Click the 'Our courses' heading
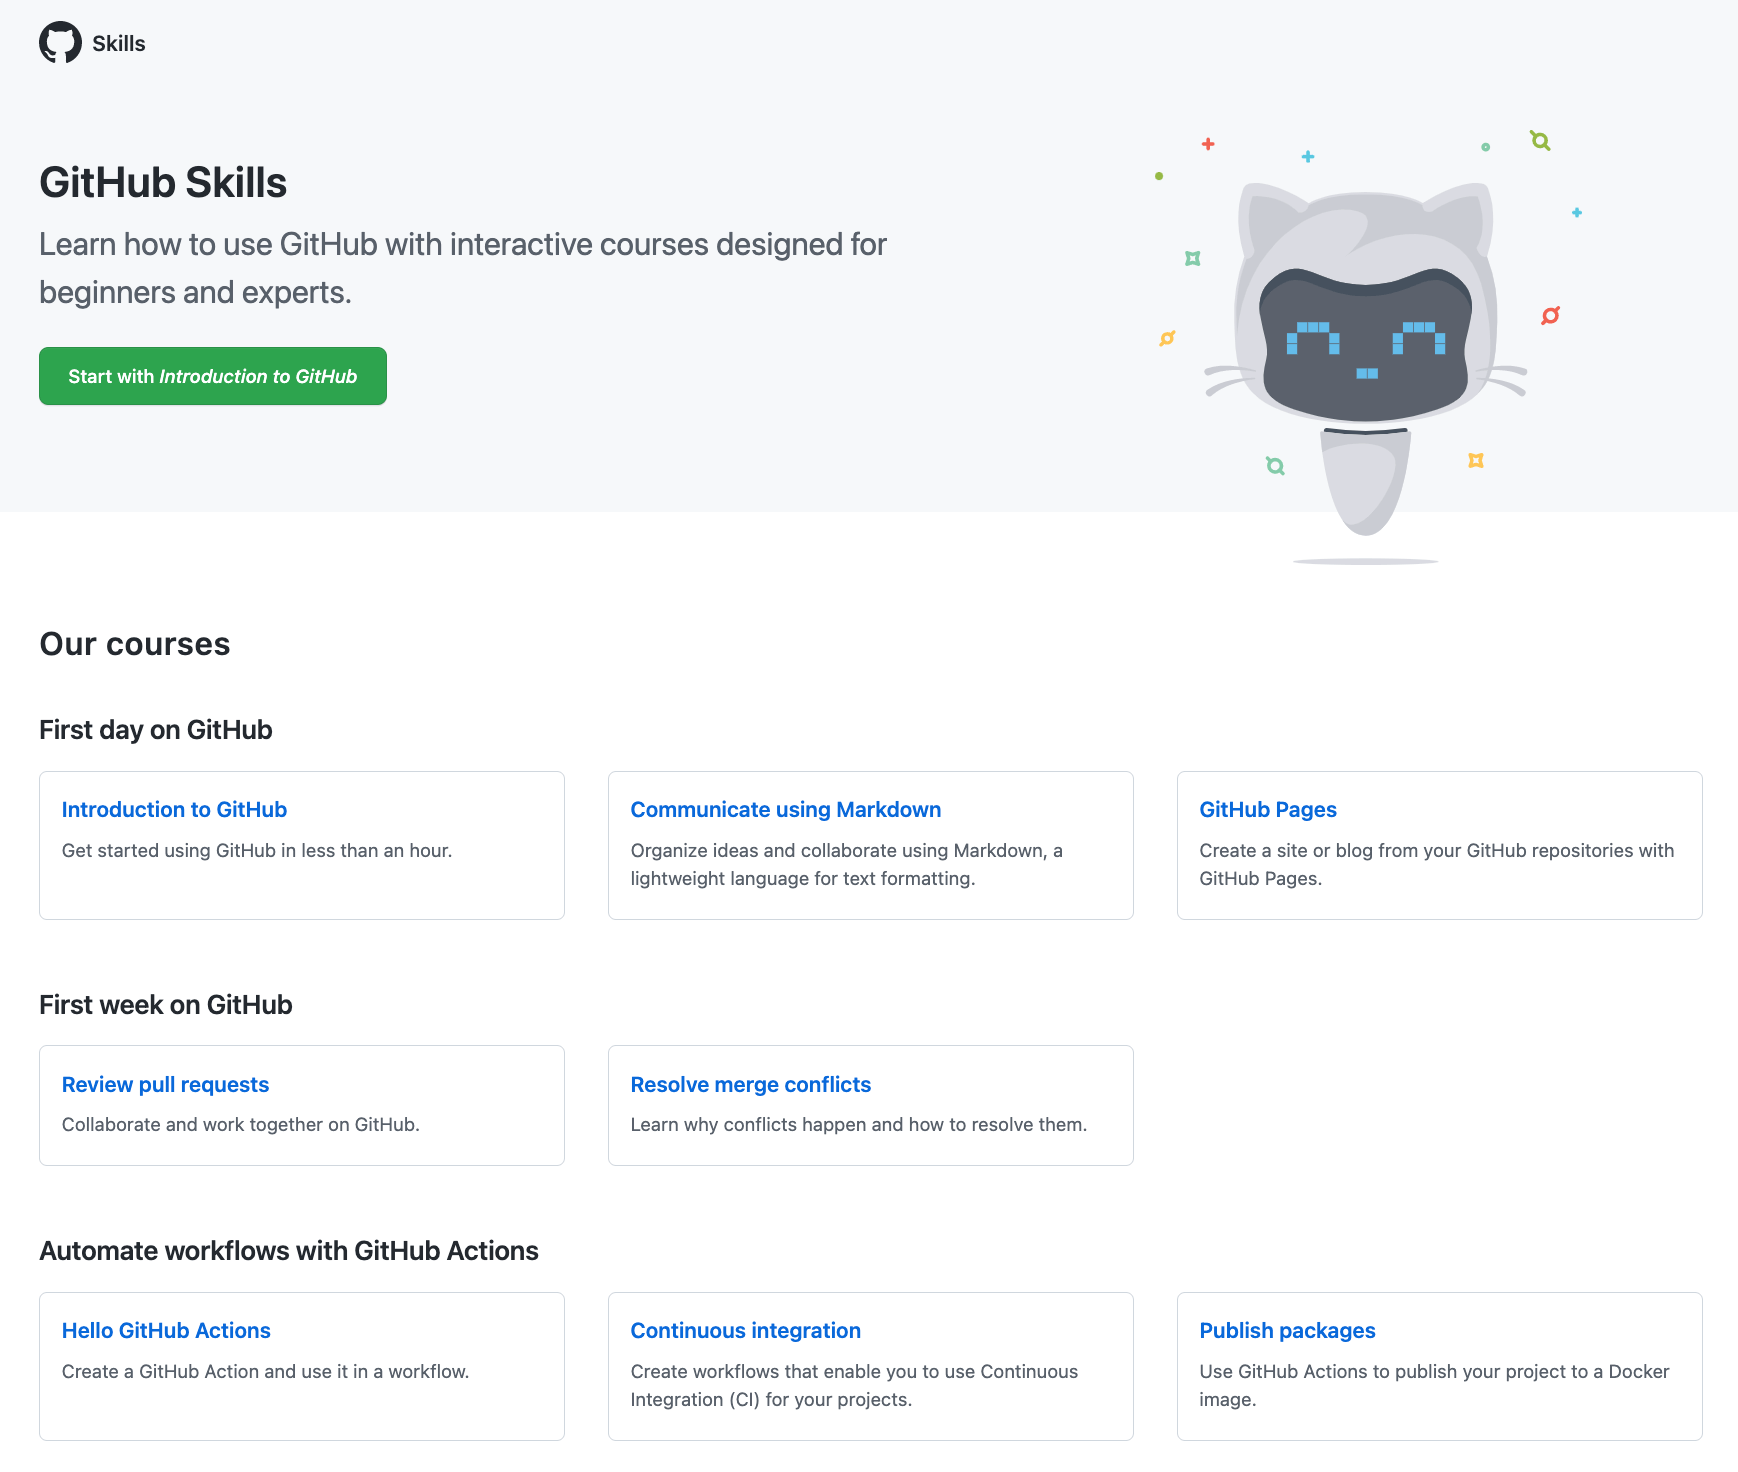Screen dimensions: 1738x1472 pos(135,644)
